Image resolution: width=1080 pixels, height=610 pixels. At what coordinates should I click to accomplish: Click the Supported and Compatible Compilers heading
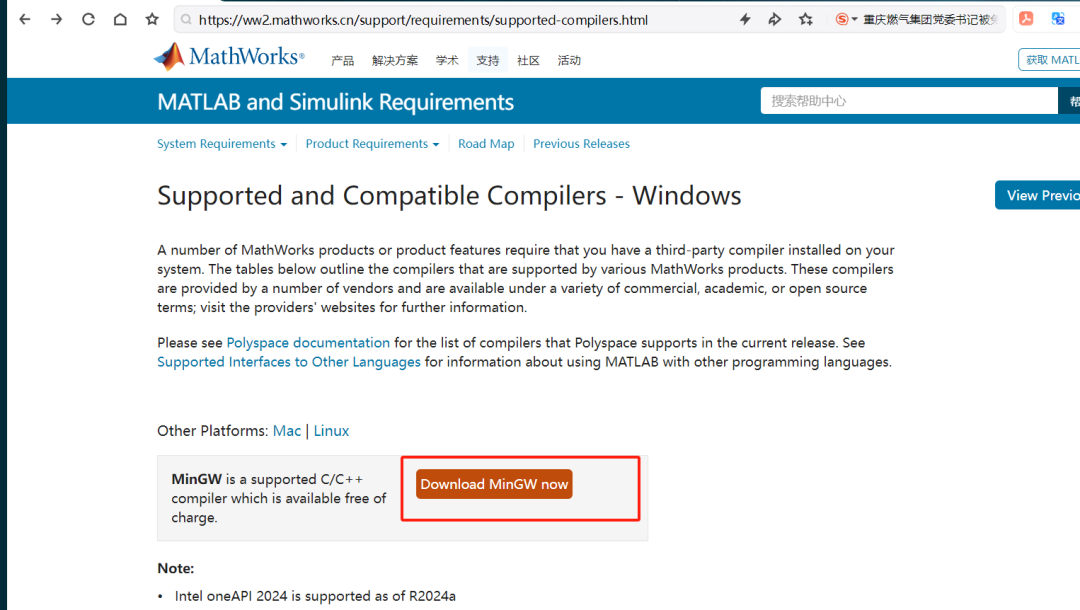449,196
